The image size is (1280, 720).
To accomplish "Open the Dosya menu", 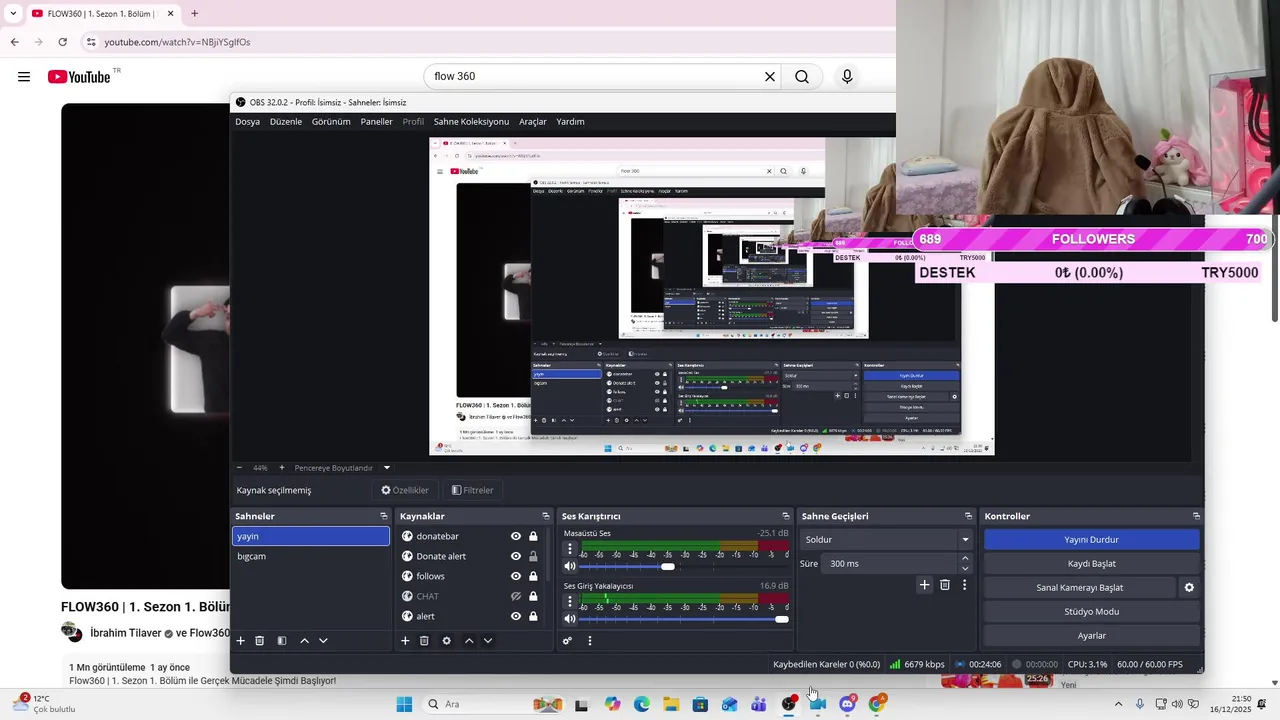I will pyautogui.click(x=247, y=122).
